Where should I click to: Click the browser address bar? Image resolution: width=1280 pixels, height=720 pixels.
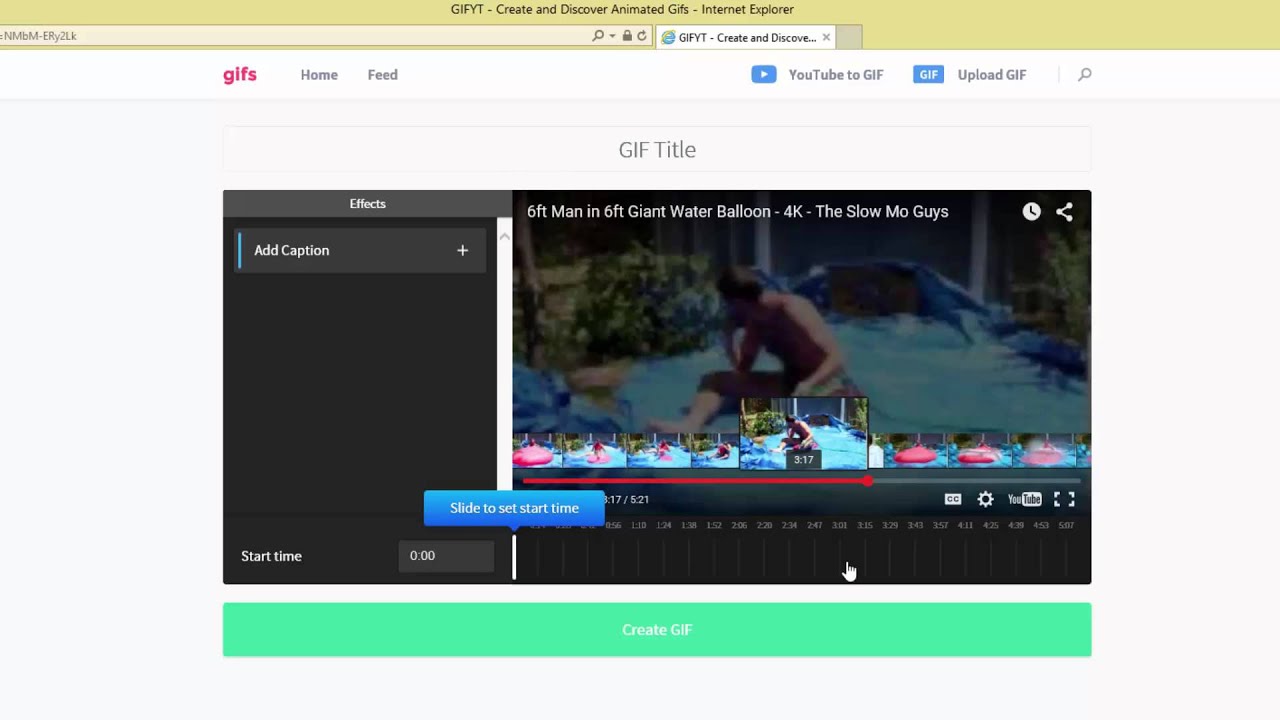click(295, 36)
